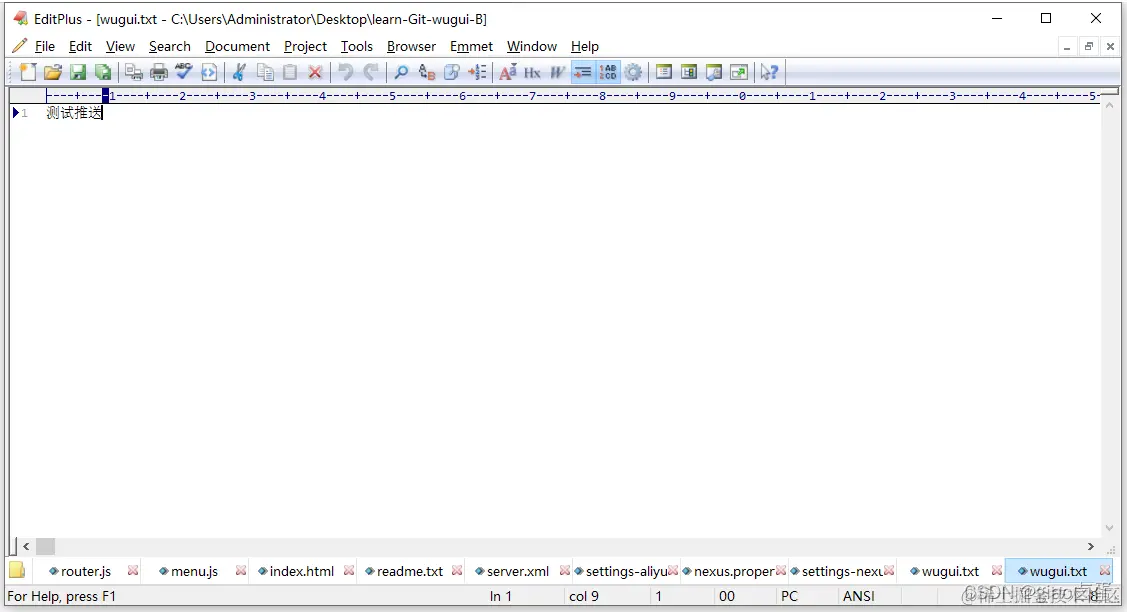
Task: Click the horizontal scrollbar left arrow
Action: (x=27, y=547)
